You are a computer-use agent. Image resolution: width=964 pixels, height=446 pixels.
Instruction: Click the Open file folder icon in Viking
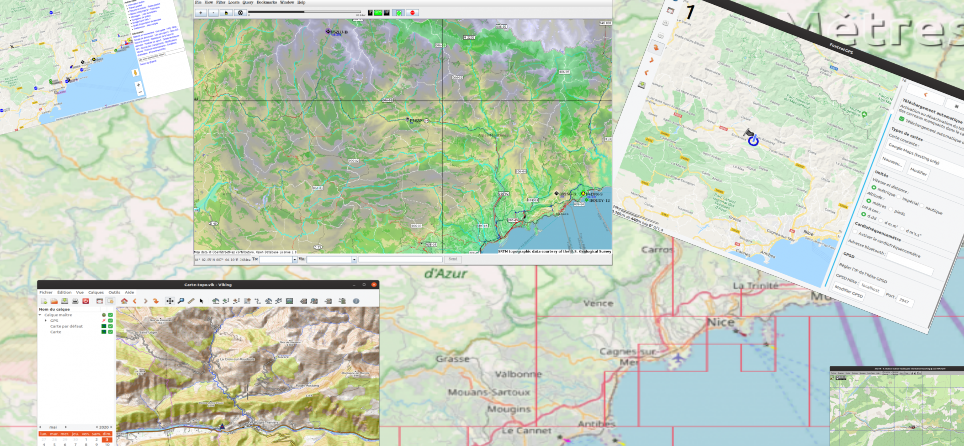54,301
